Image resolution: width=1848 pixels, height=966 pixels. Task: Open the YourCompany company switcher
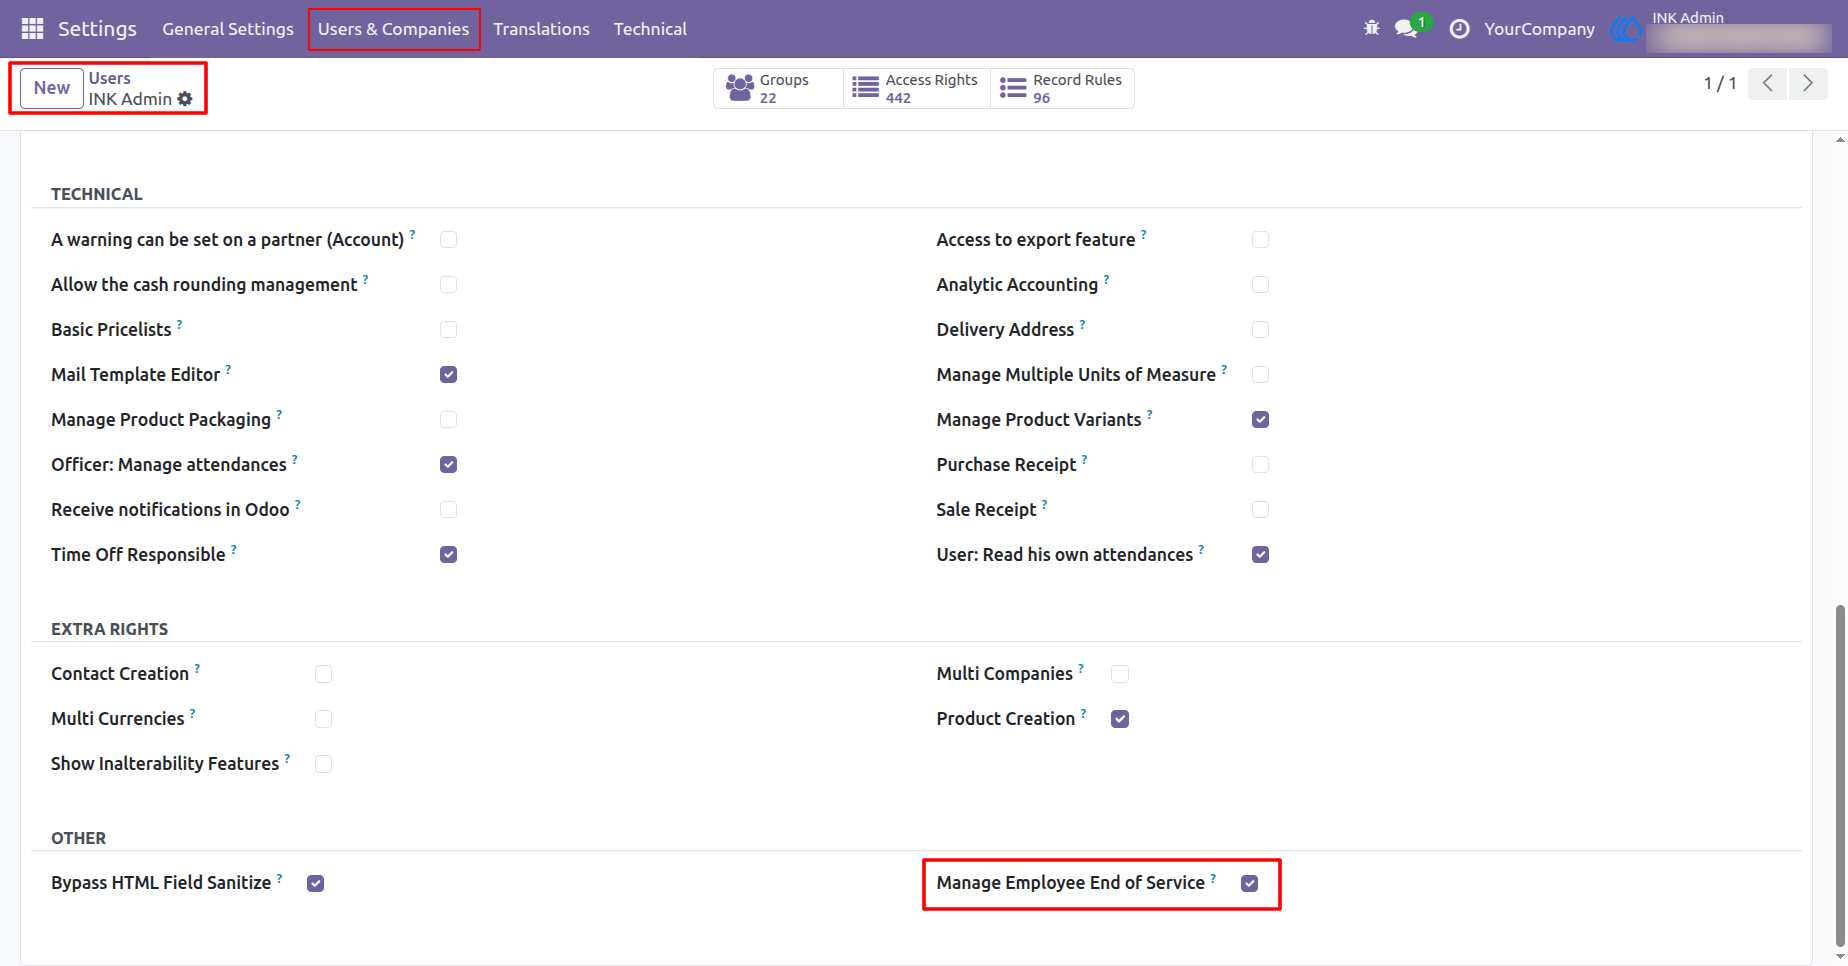click(x=1539, y=29)
